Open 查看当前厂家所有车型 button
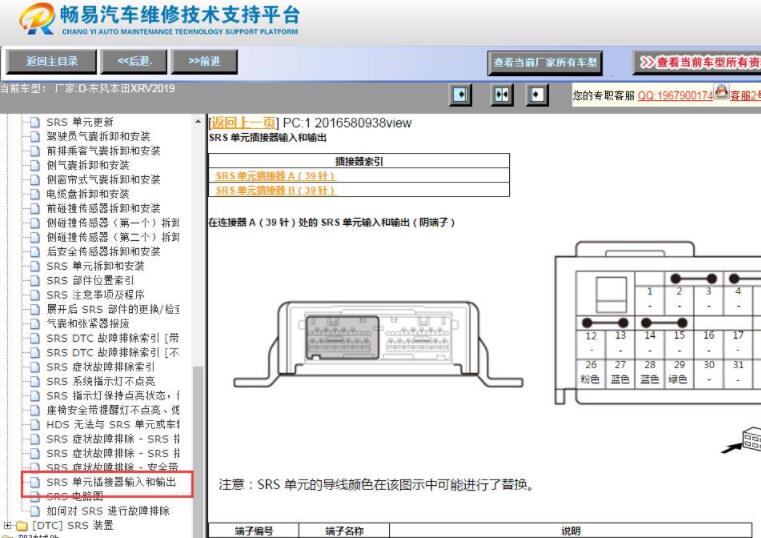The image size is (761, 538). click(x=545, y=63)
